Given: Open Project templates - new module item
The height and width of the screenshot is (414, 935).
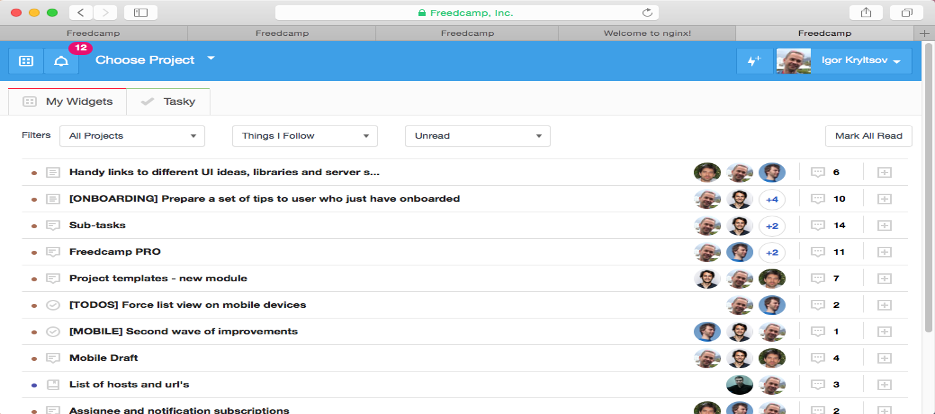Looking at the screenshot, I should click(158, 279).
